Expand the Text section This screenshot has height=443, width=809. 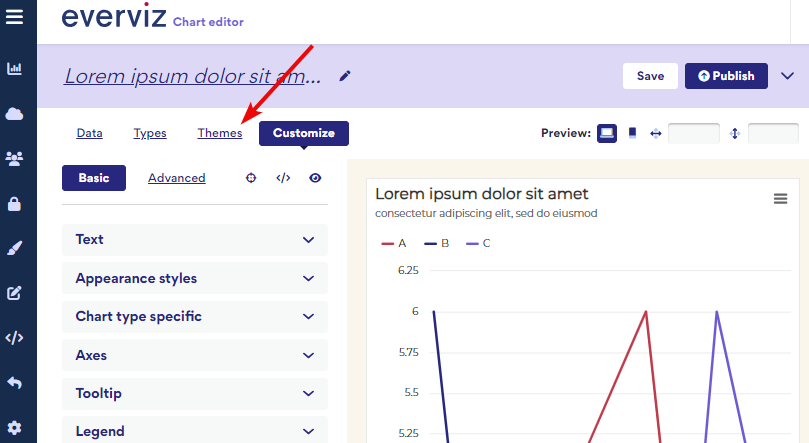tap(195, 240)
